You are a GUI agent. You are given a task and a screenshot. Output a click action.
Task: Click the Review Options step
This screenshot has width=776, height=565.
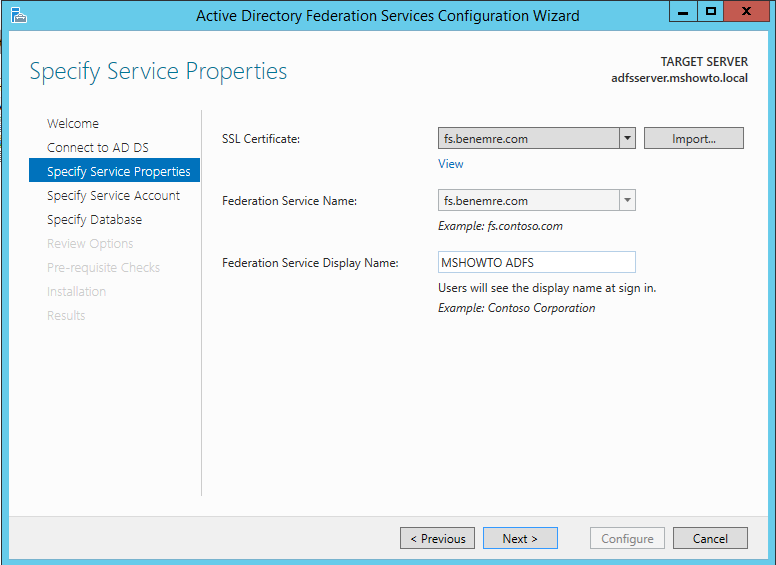pyautogui.click(x=90, y=243)
